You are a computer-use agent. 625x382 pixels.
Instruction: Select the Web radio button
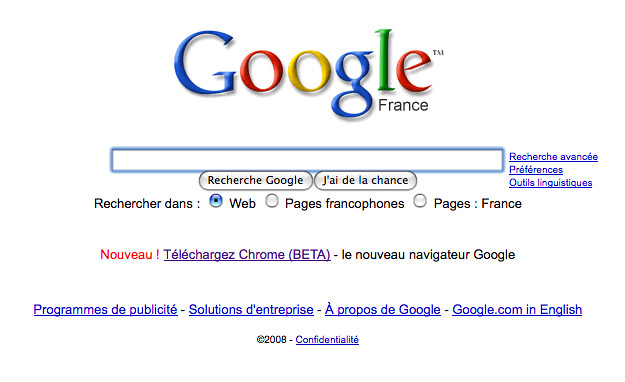[216, 201]
